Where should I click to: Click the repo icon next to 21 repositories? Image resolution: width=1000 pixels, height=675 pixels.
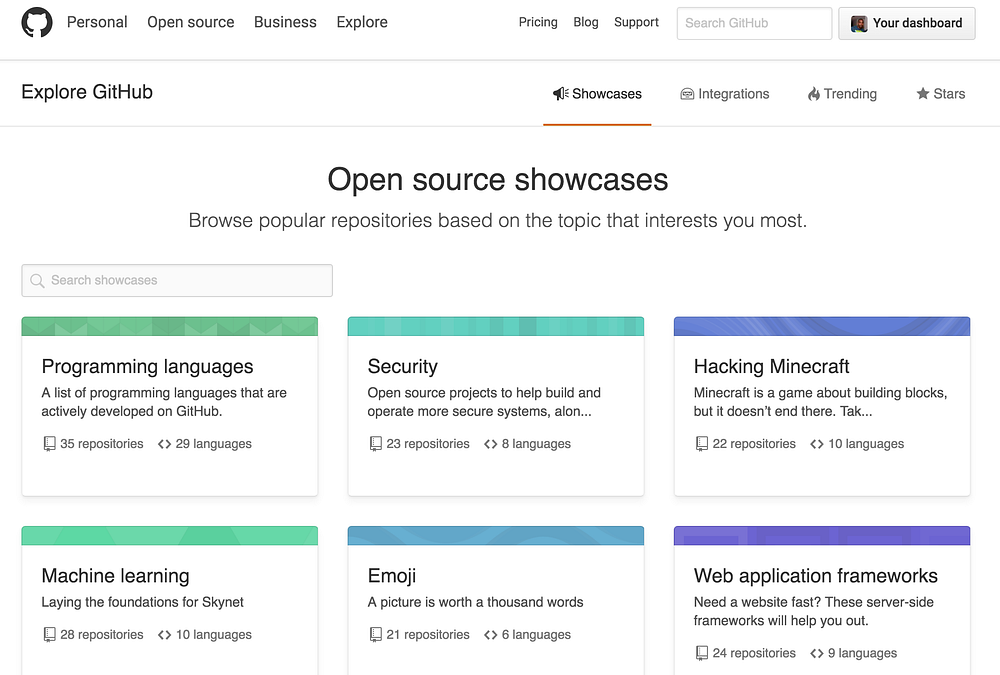[376, 635]
